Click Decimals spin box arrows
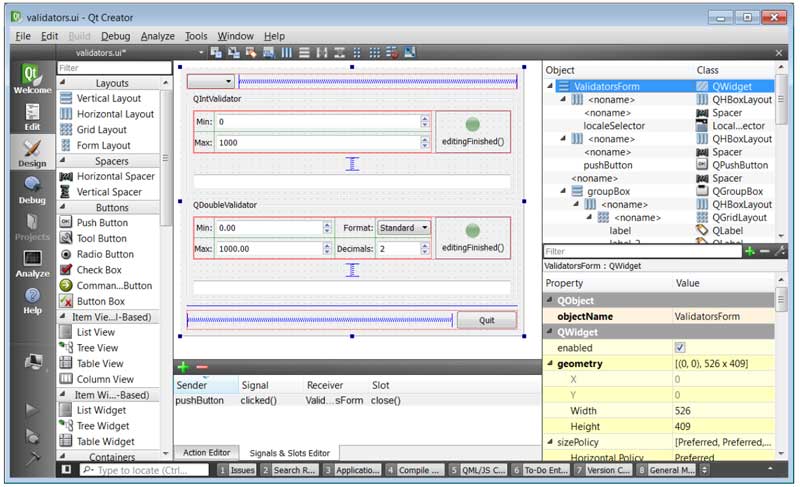 [424, 249]
